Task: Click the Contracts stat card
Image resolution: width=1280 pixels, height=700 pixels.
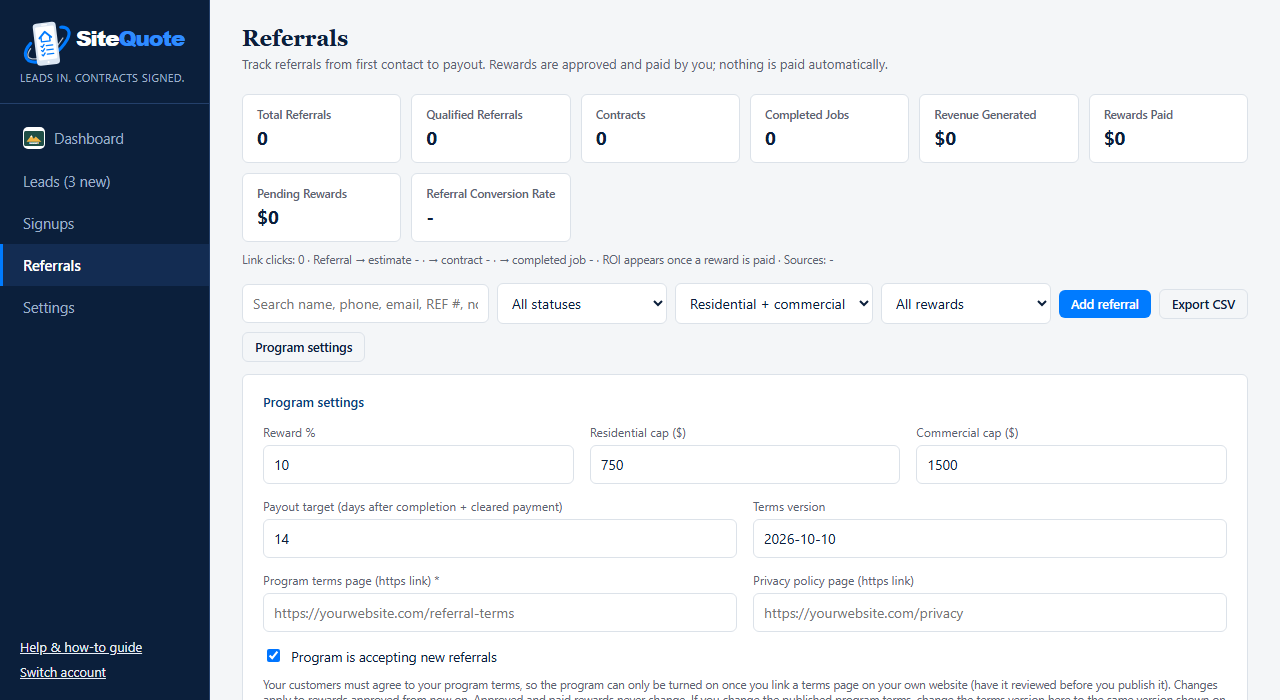Action: [660, 128]
